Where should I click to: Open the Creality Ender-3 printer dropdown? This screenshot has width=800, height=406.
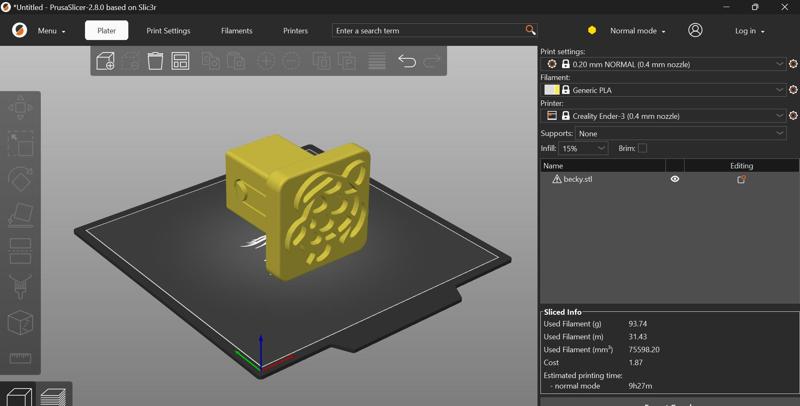point(663,116)
